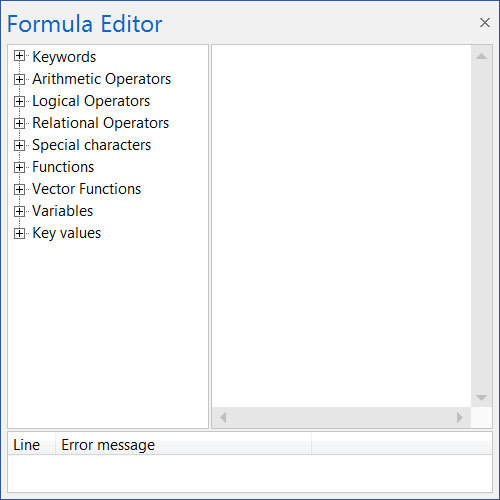The width and height of the screenshot is (500, 500).
Task: Expand the Relational Operators node
Action: tap(19, 123)
